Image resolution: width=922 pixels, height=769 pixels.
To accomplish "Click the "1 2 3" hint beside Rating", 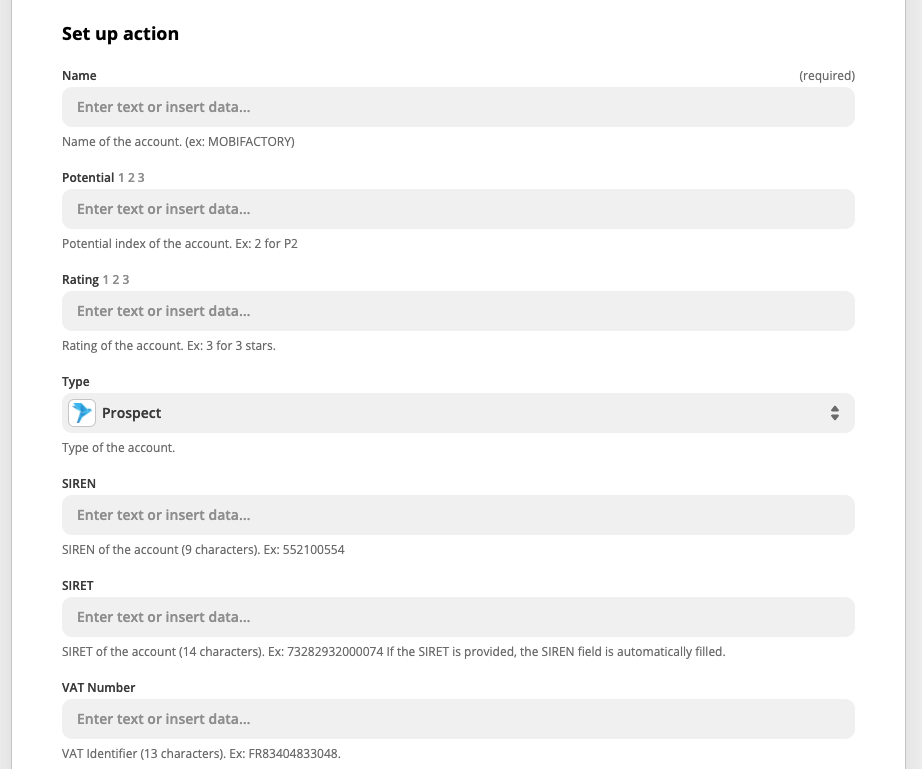I will click(x=116, y=280).
